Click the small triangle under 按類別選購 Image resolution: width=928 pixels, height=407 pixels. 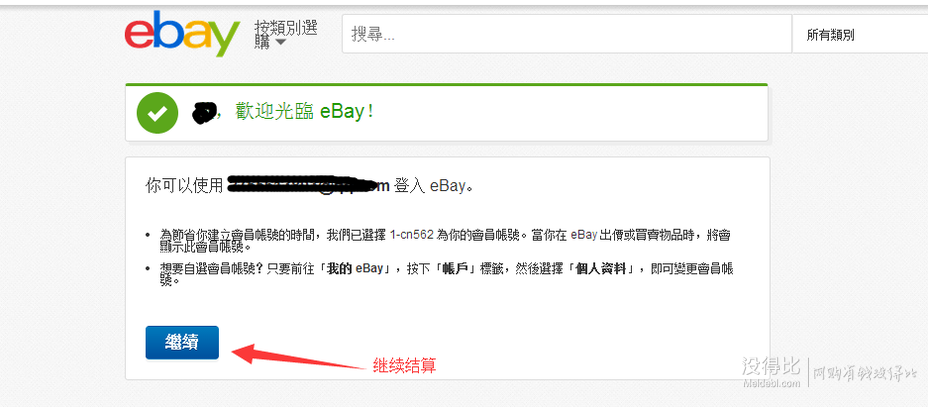pyautogui.click(x=281, y=42)
